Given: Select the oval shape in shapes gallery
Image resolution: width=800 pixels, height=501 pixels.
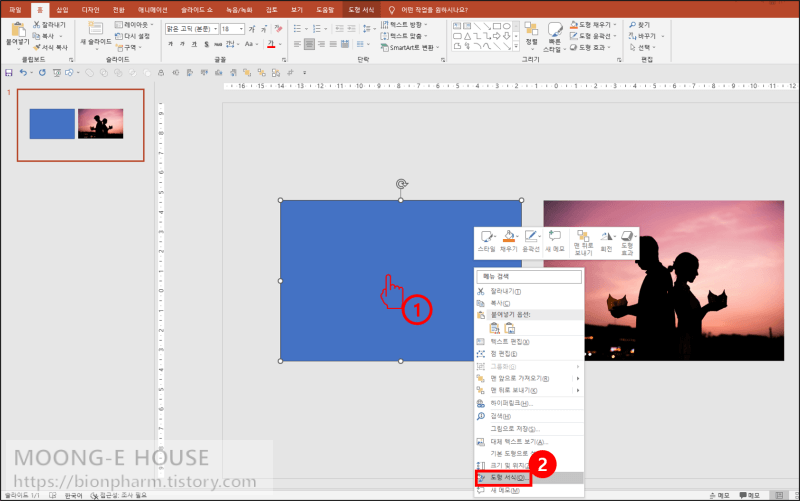Looking at the screenshot, I should pos(507,26).
